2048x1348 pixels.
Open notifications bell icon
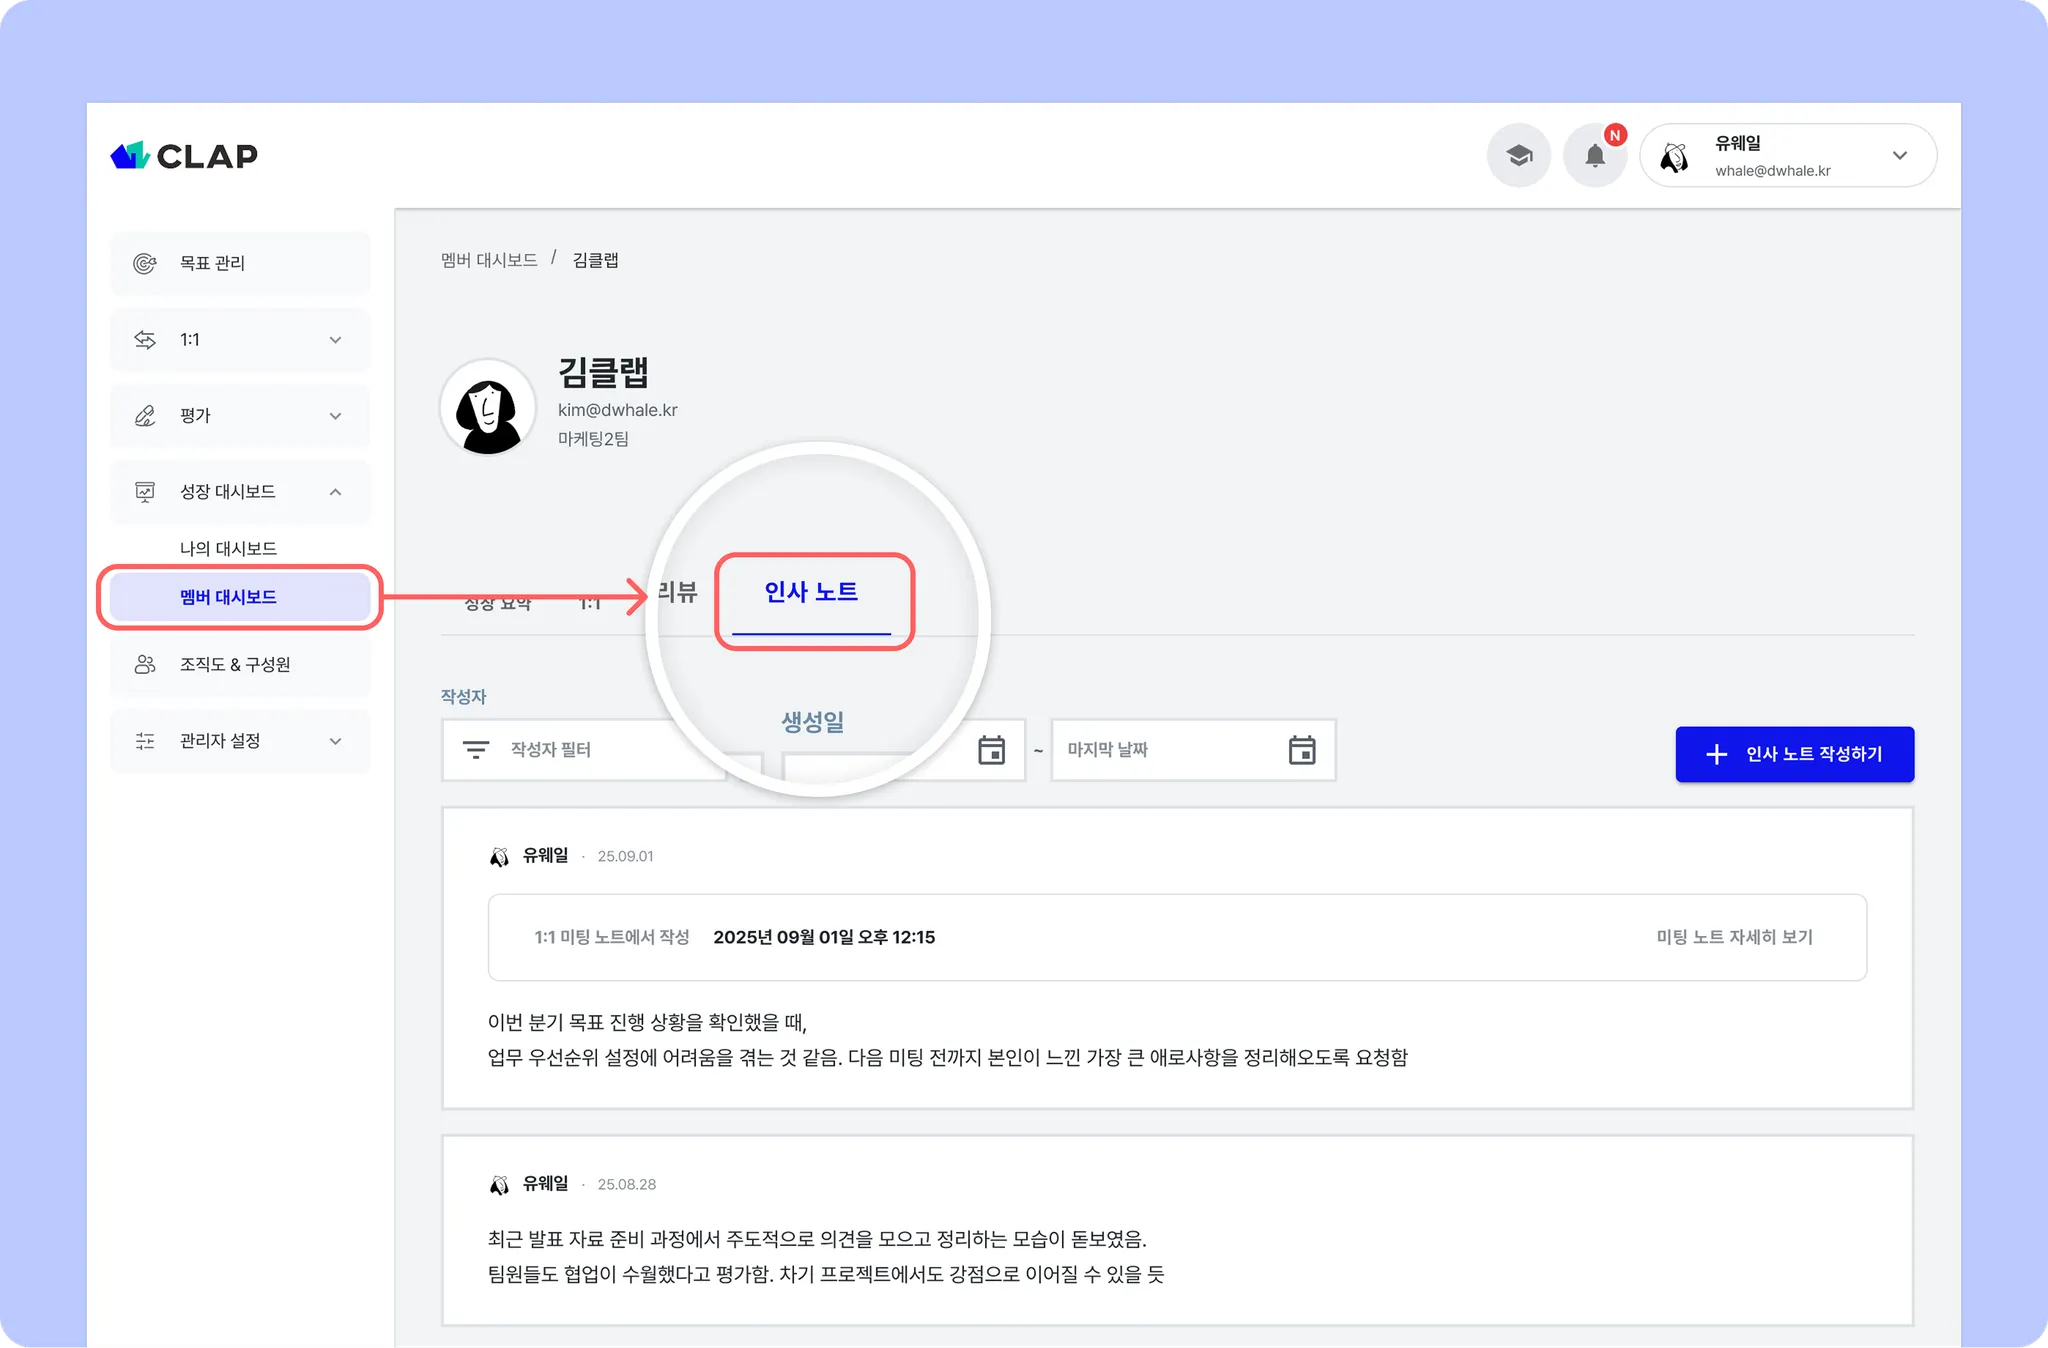tap(1595, 156)
